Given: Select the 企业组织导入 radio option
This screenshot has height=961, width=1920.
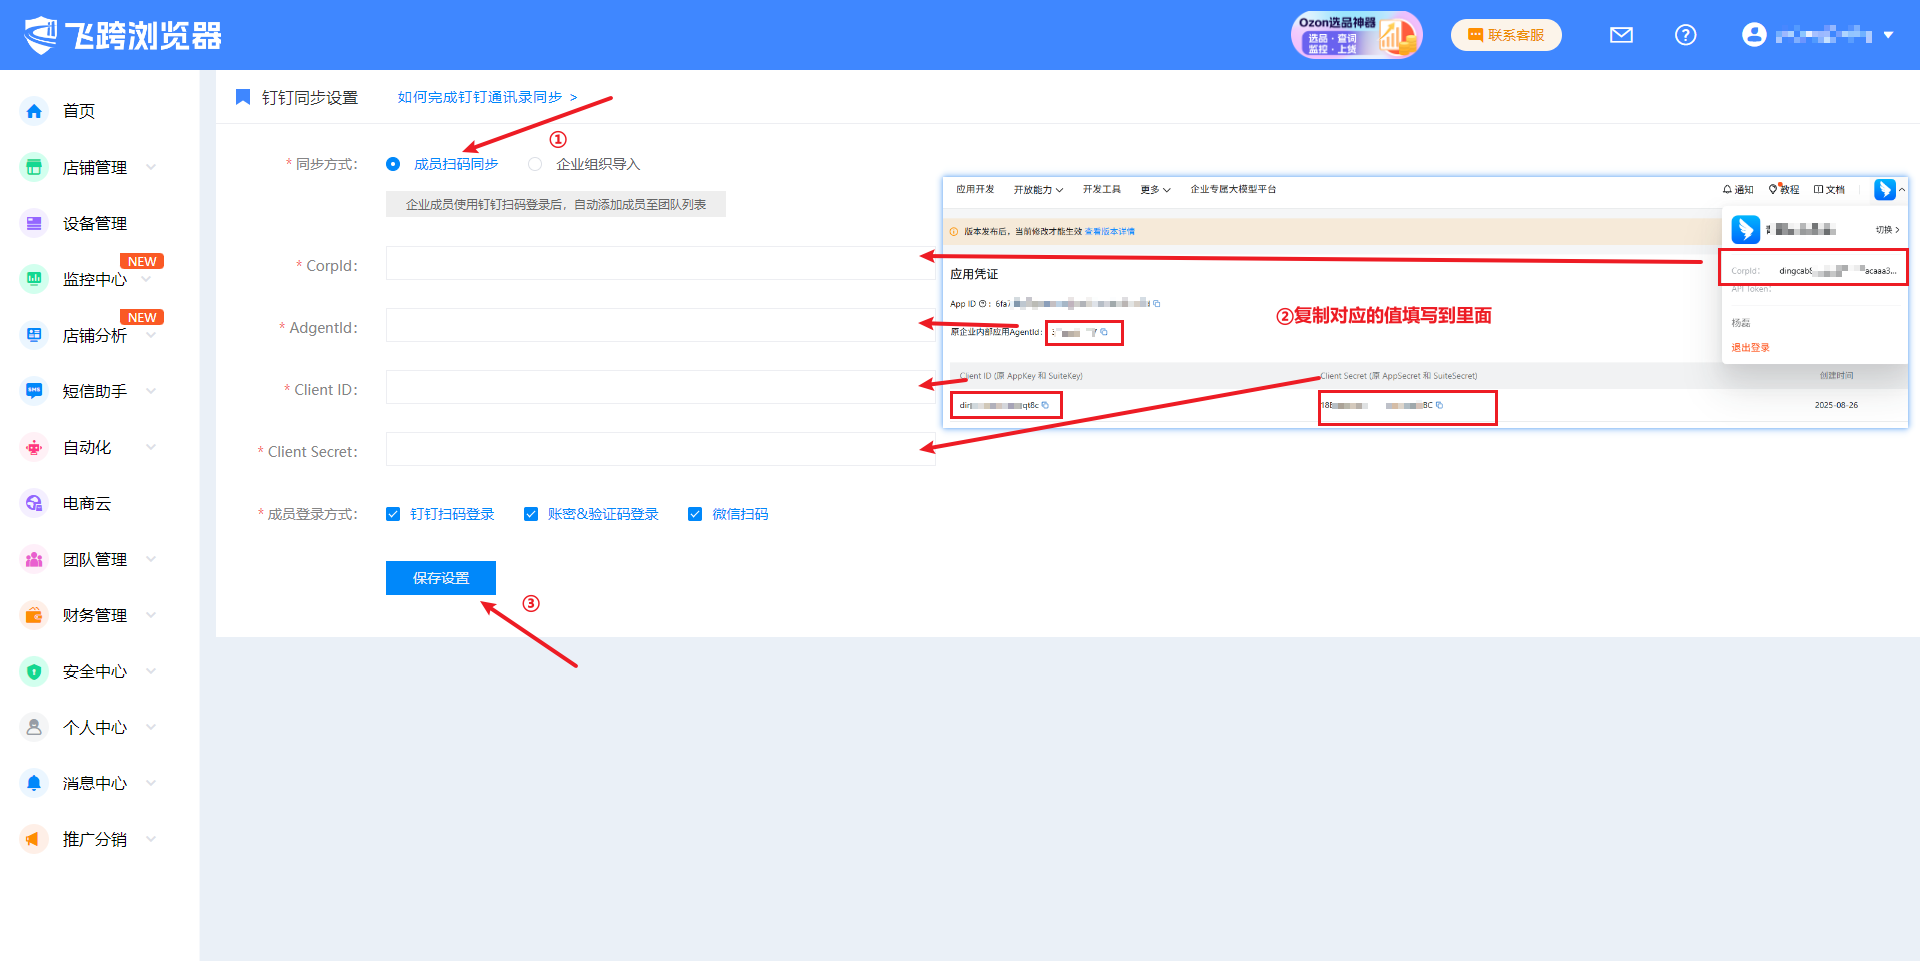Looking at the screenshot, I should click(535, 164).
